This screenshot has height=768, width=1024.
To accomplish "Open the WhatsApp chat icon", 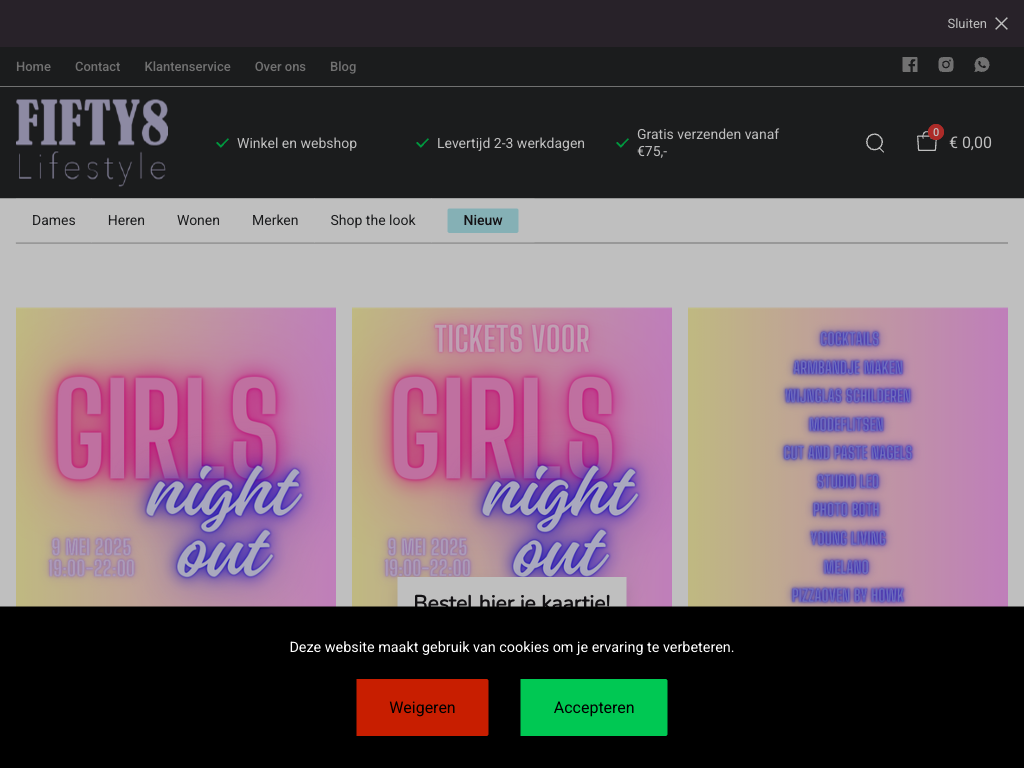I will click(982, 65).
